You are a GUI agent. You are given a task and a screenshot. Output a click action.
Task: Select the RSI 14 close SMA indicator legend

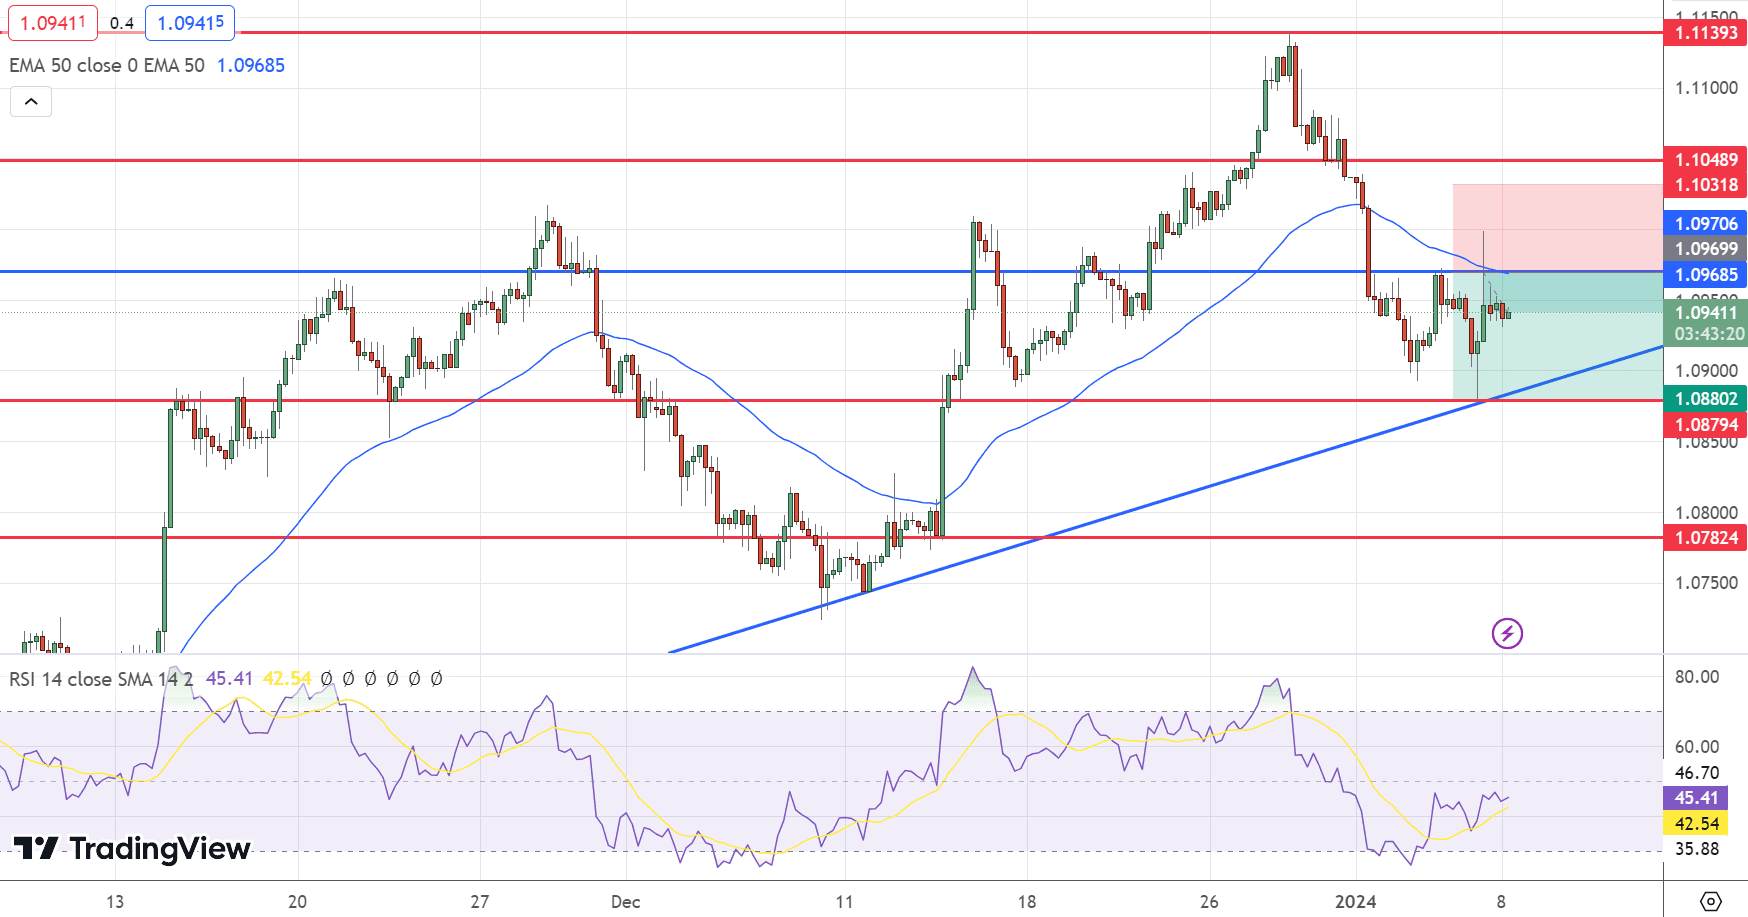click(x=101, y=679)
